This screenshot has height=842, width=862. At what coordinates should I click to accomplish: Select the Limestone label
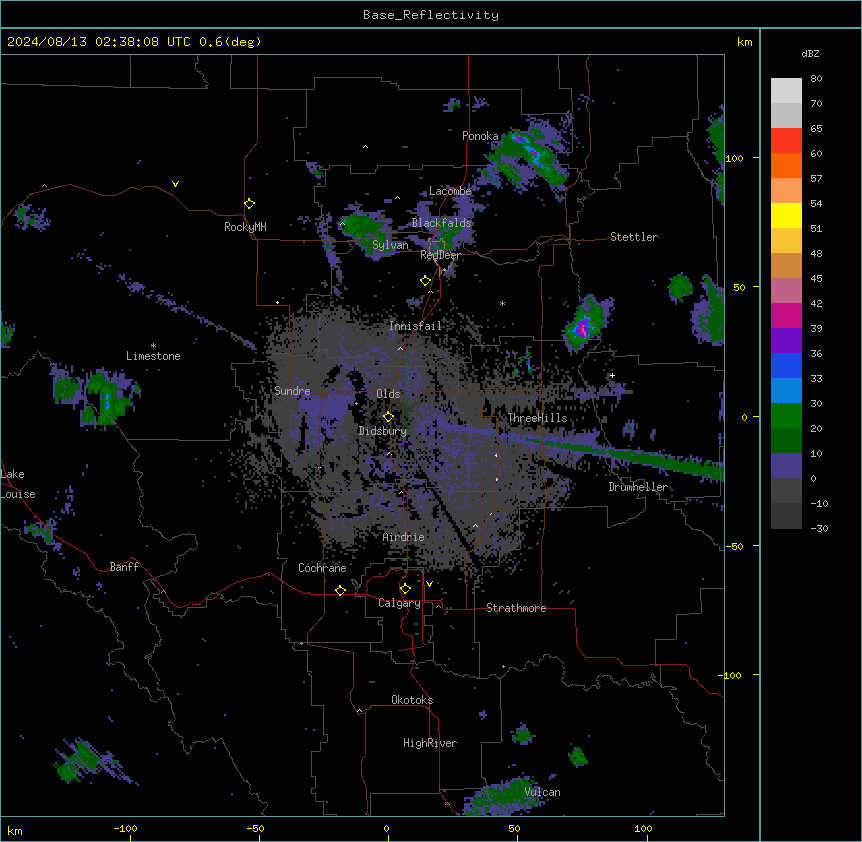pos(153,356)
